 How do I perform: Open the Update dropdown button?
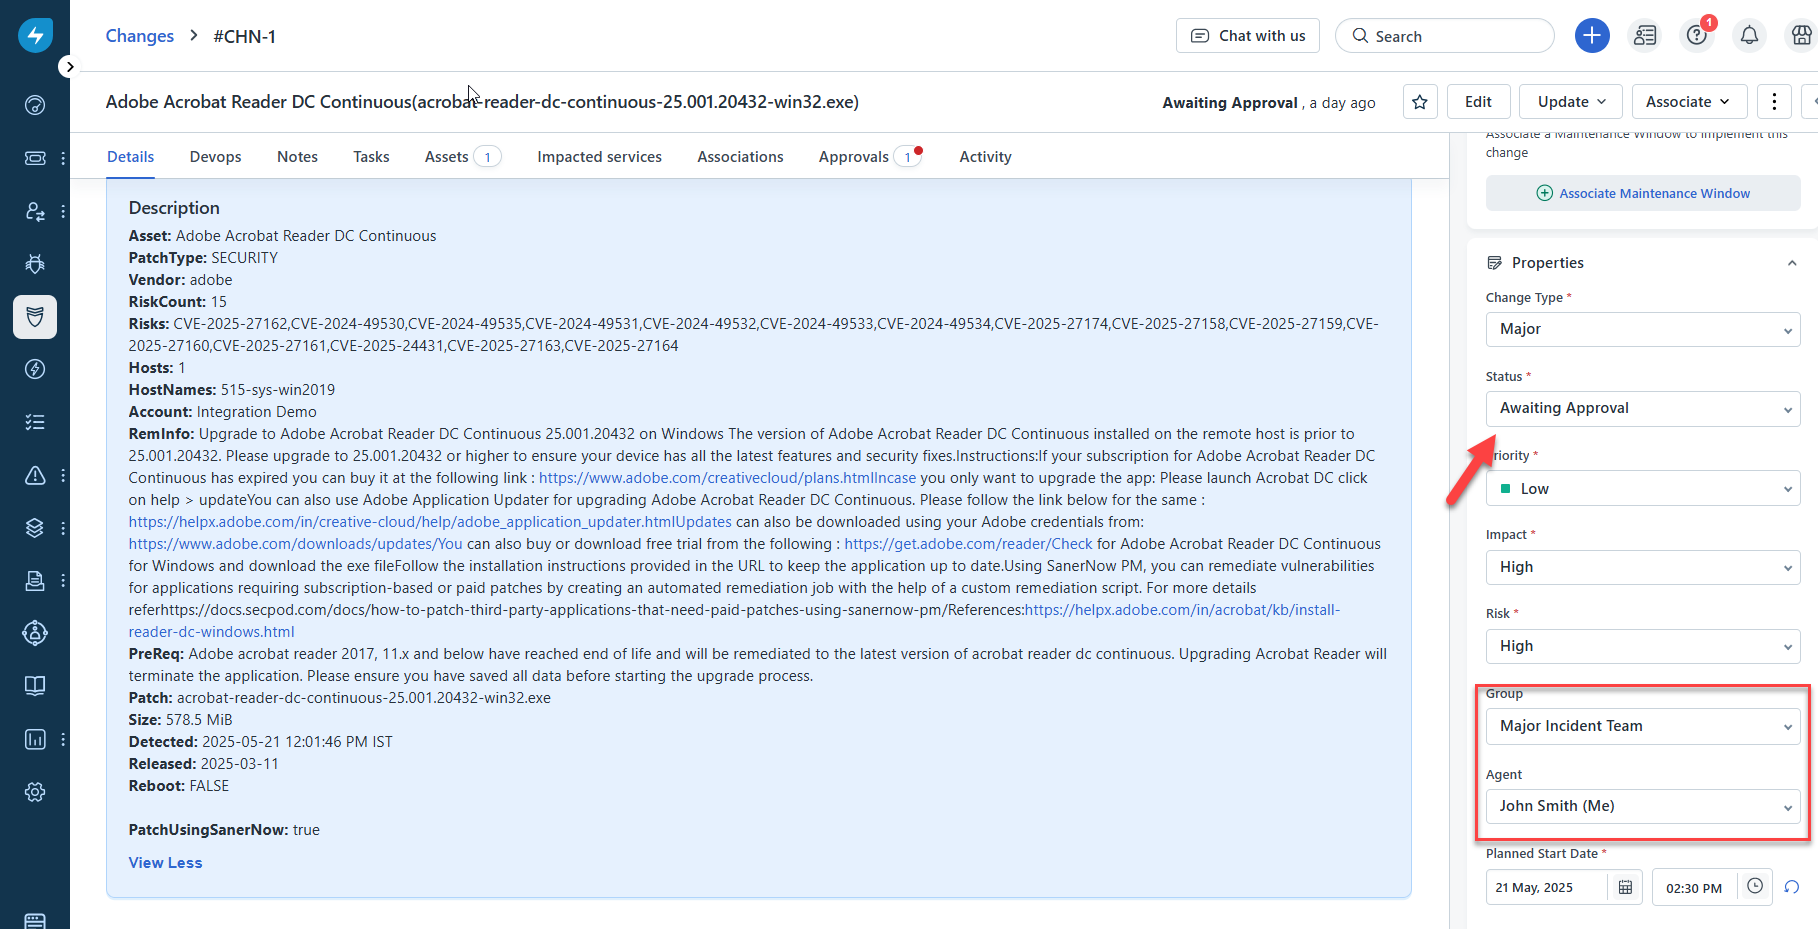(1571, 102)
